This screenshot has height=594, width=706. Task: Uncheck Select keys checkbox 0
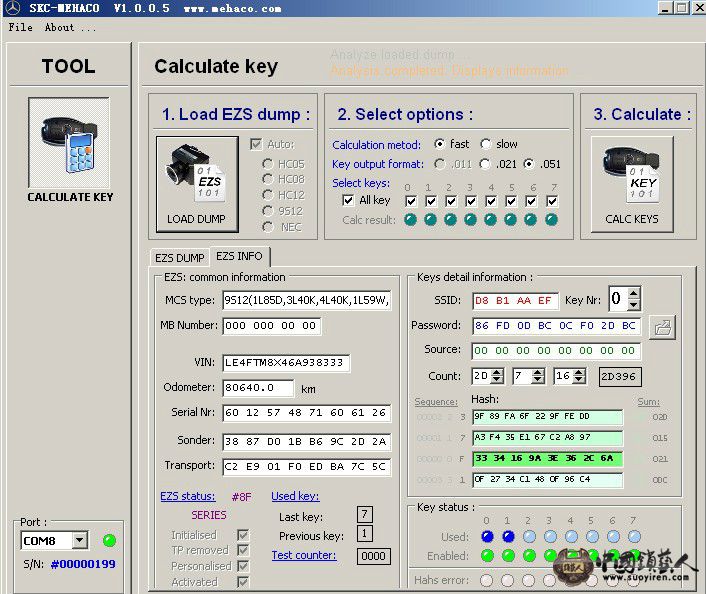411,201
